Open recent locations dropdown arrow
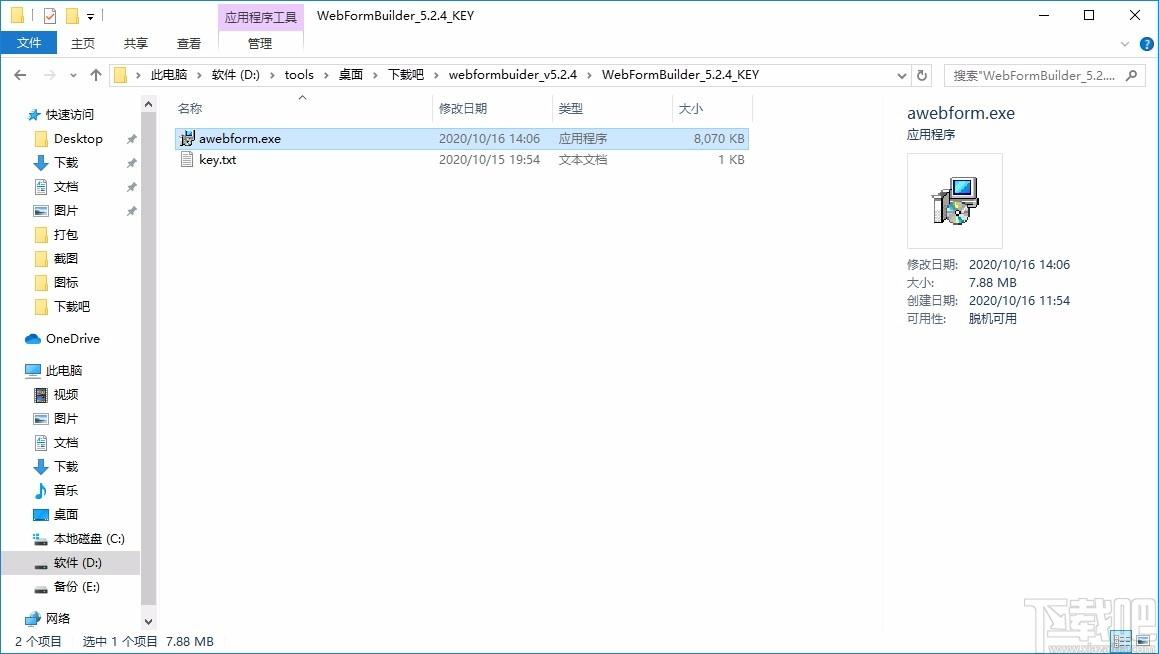Viewport: 1159px width, 654px height. point(73,75)
